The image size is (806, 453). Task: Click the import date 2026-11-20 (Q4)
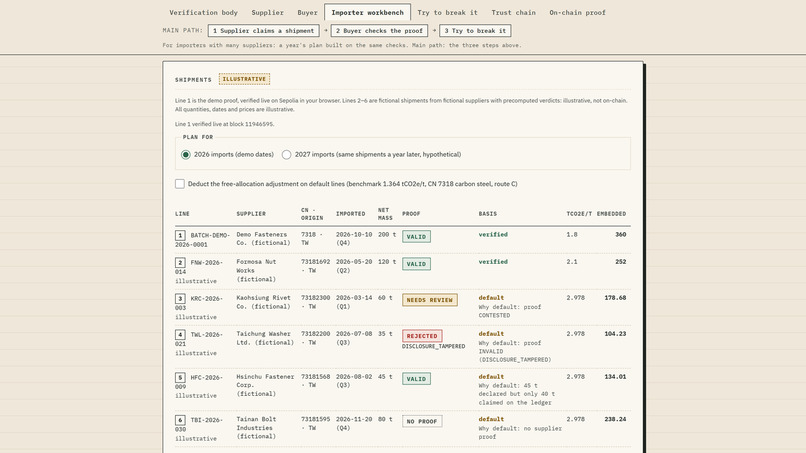point(354,423)
